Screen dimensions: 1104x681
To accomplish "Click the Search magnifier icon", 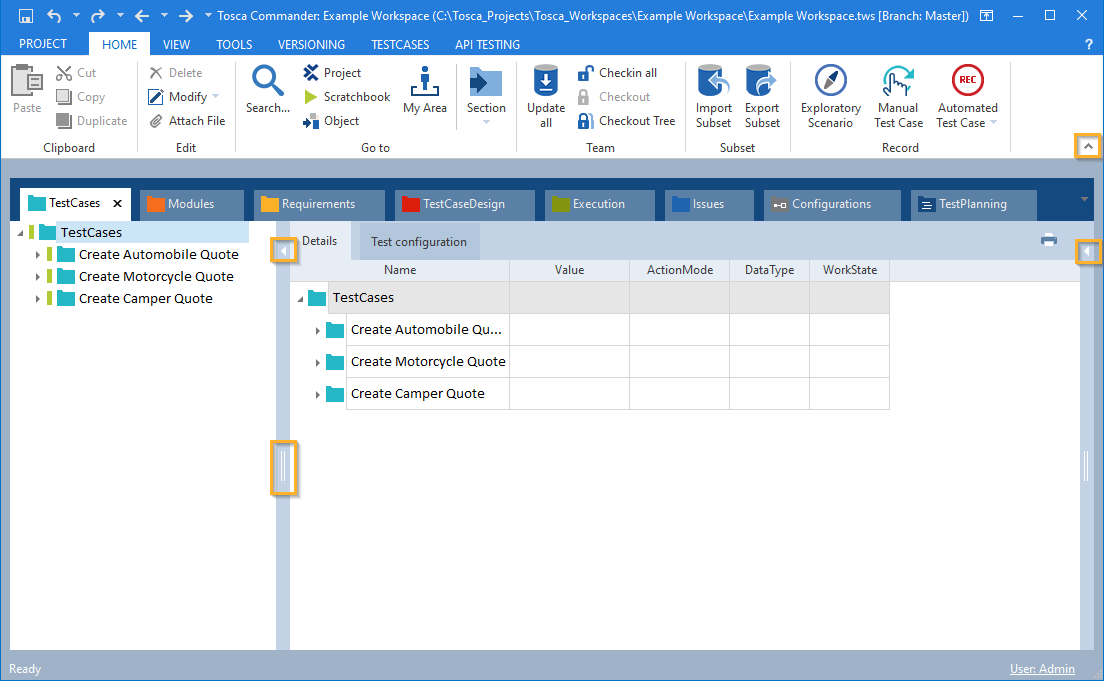I will tap(267, 81).
